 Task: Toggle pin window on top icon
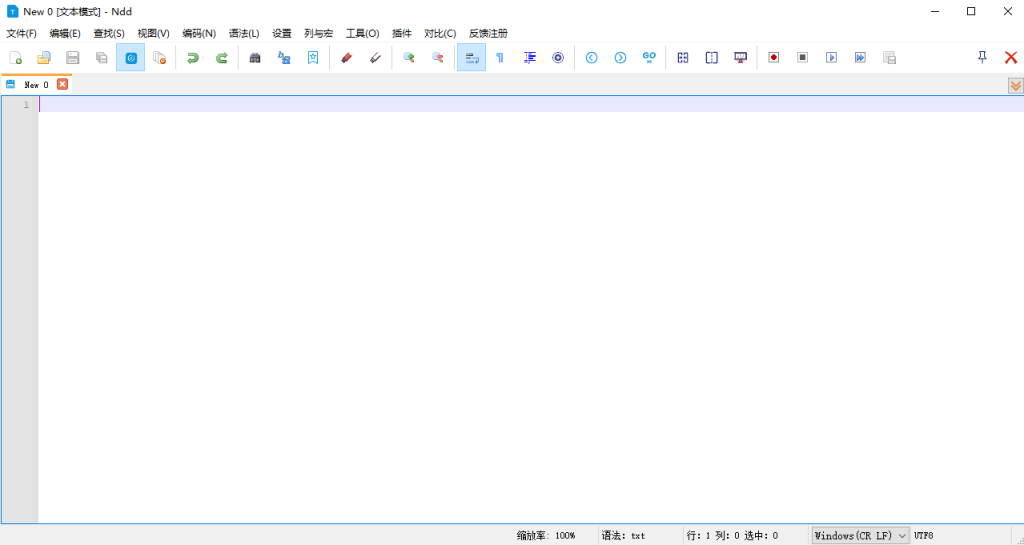[982, 57]
